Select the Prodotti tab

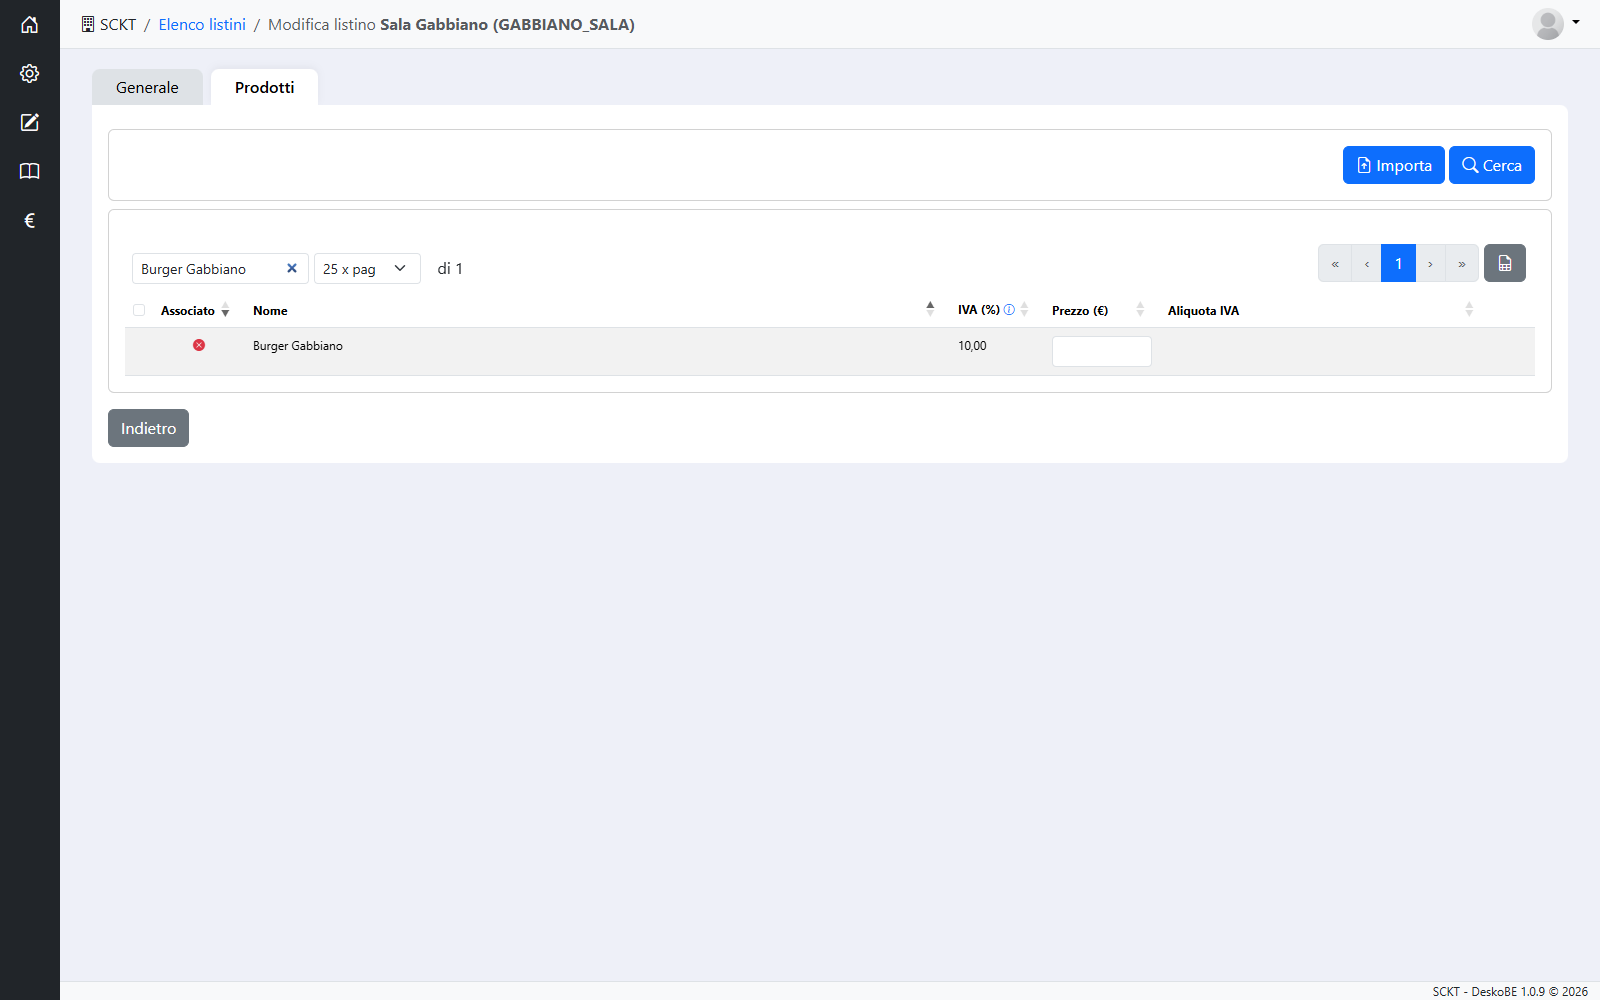tap(264, 87)
